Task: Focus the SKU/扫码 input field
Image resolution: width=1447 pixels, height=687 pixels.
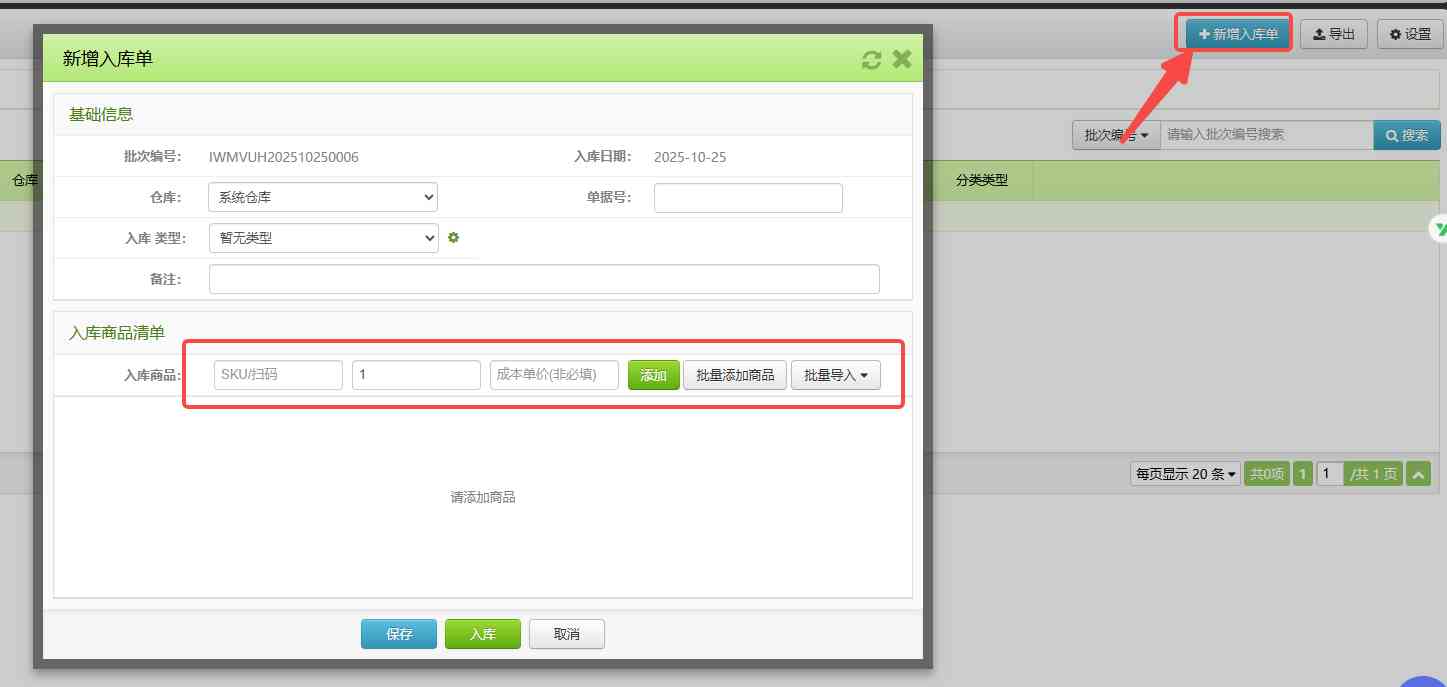Action: (278, 375)
